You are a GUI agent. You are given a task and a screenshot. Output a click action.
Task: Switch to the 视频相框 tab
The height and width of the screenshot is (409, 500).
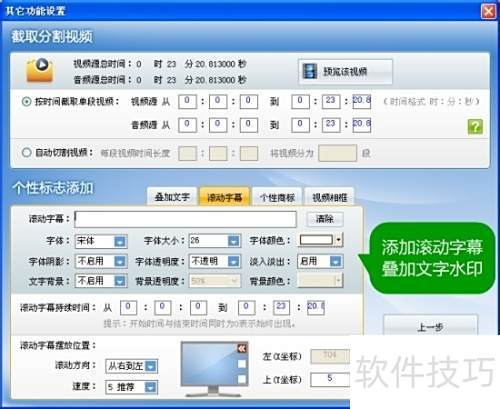click(329, 197)
